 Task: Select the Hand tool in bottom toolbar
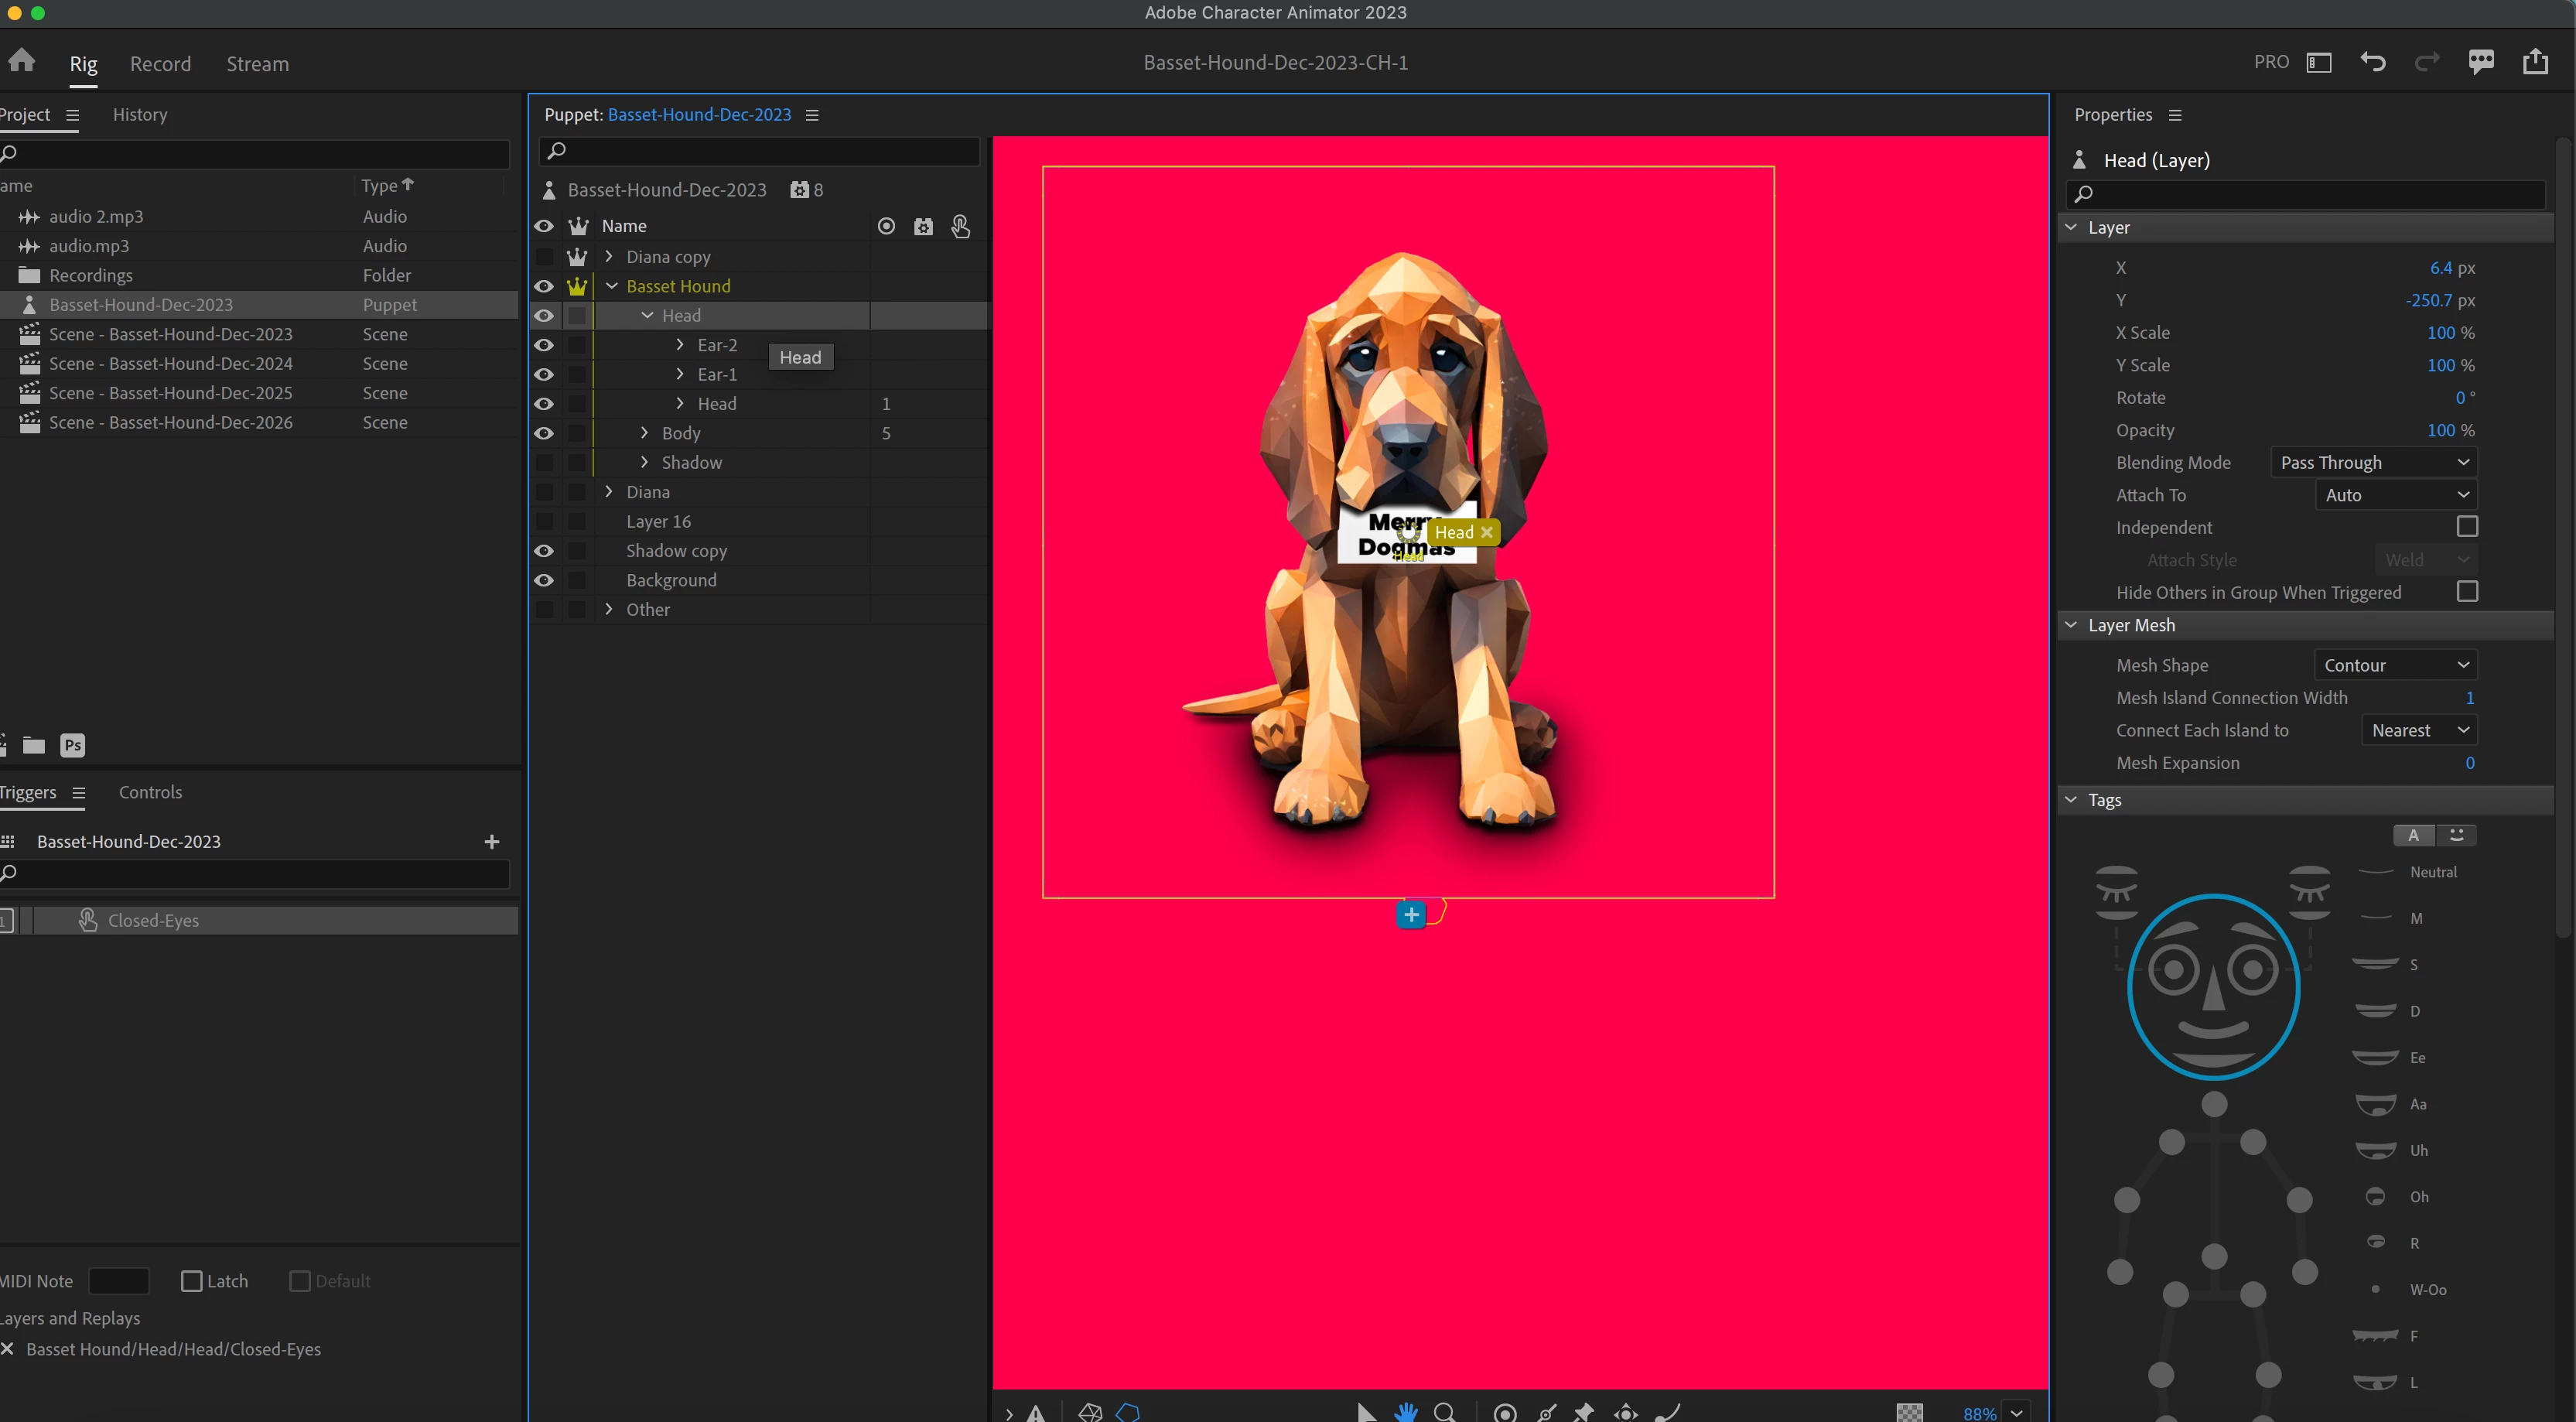click(x=1406, y=1412)
